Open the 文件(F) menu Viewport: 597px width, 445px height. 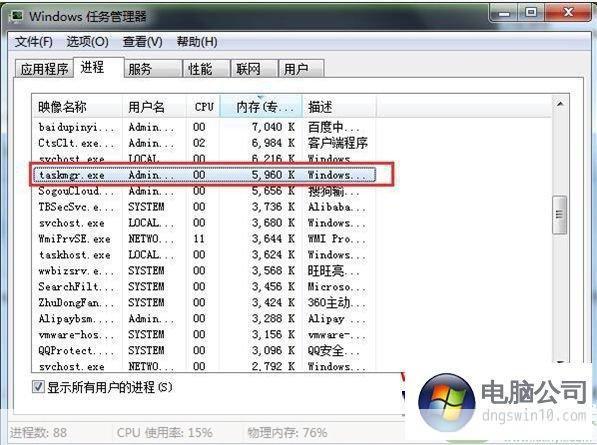[x=34, y=41]
